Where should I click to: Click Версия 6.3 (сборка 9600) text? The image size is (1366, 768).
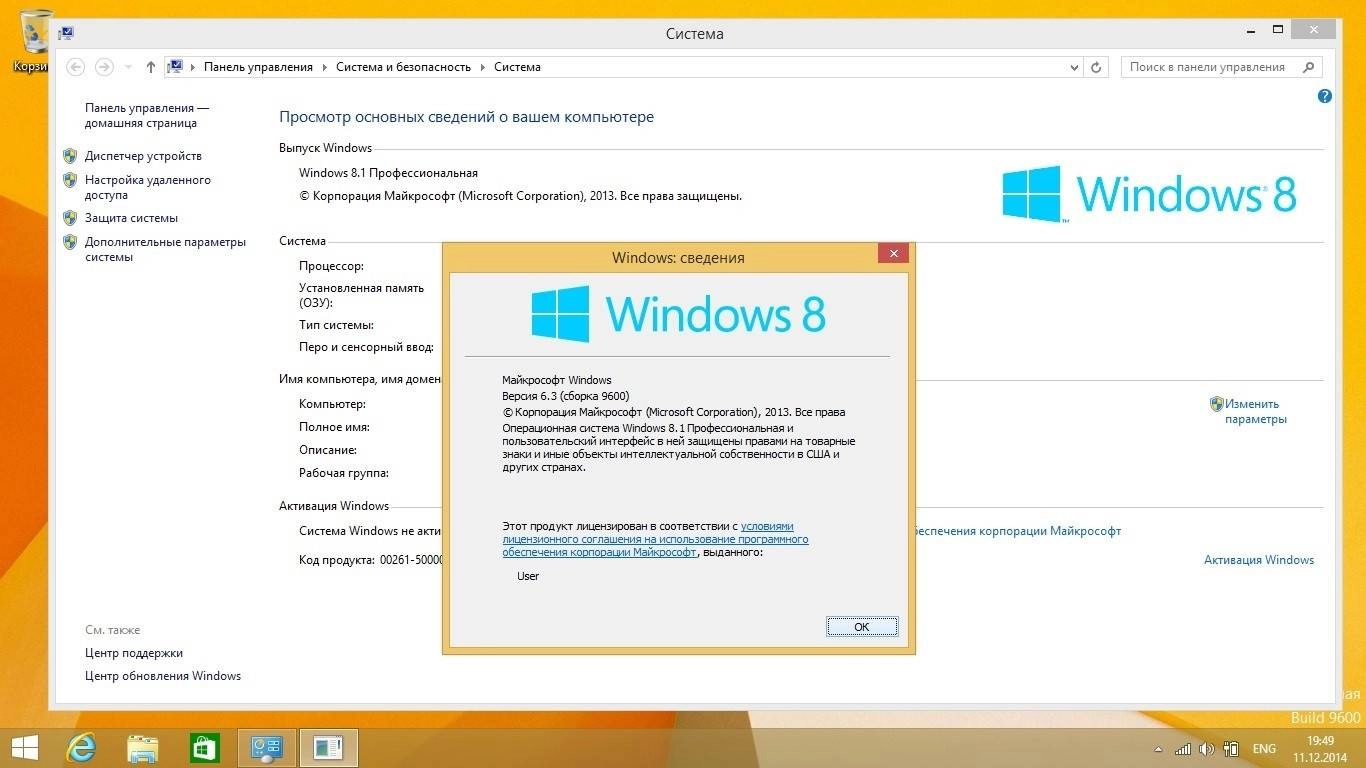click(x=566, y=396)
